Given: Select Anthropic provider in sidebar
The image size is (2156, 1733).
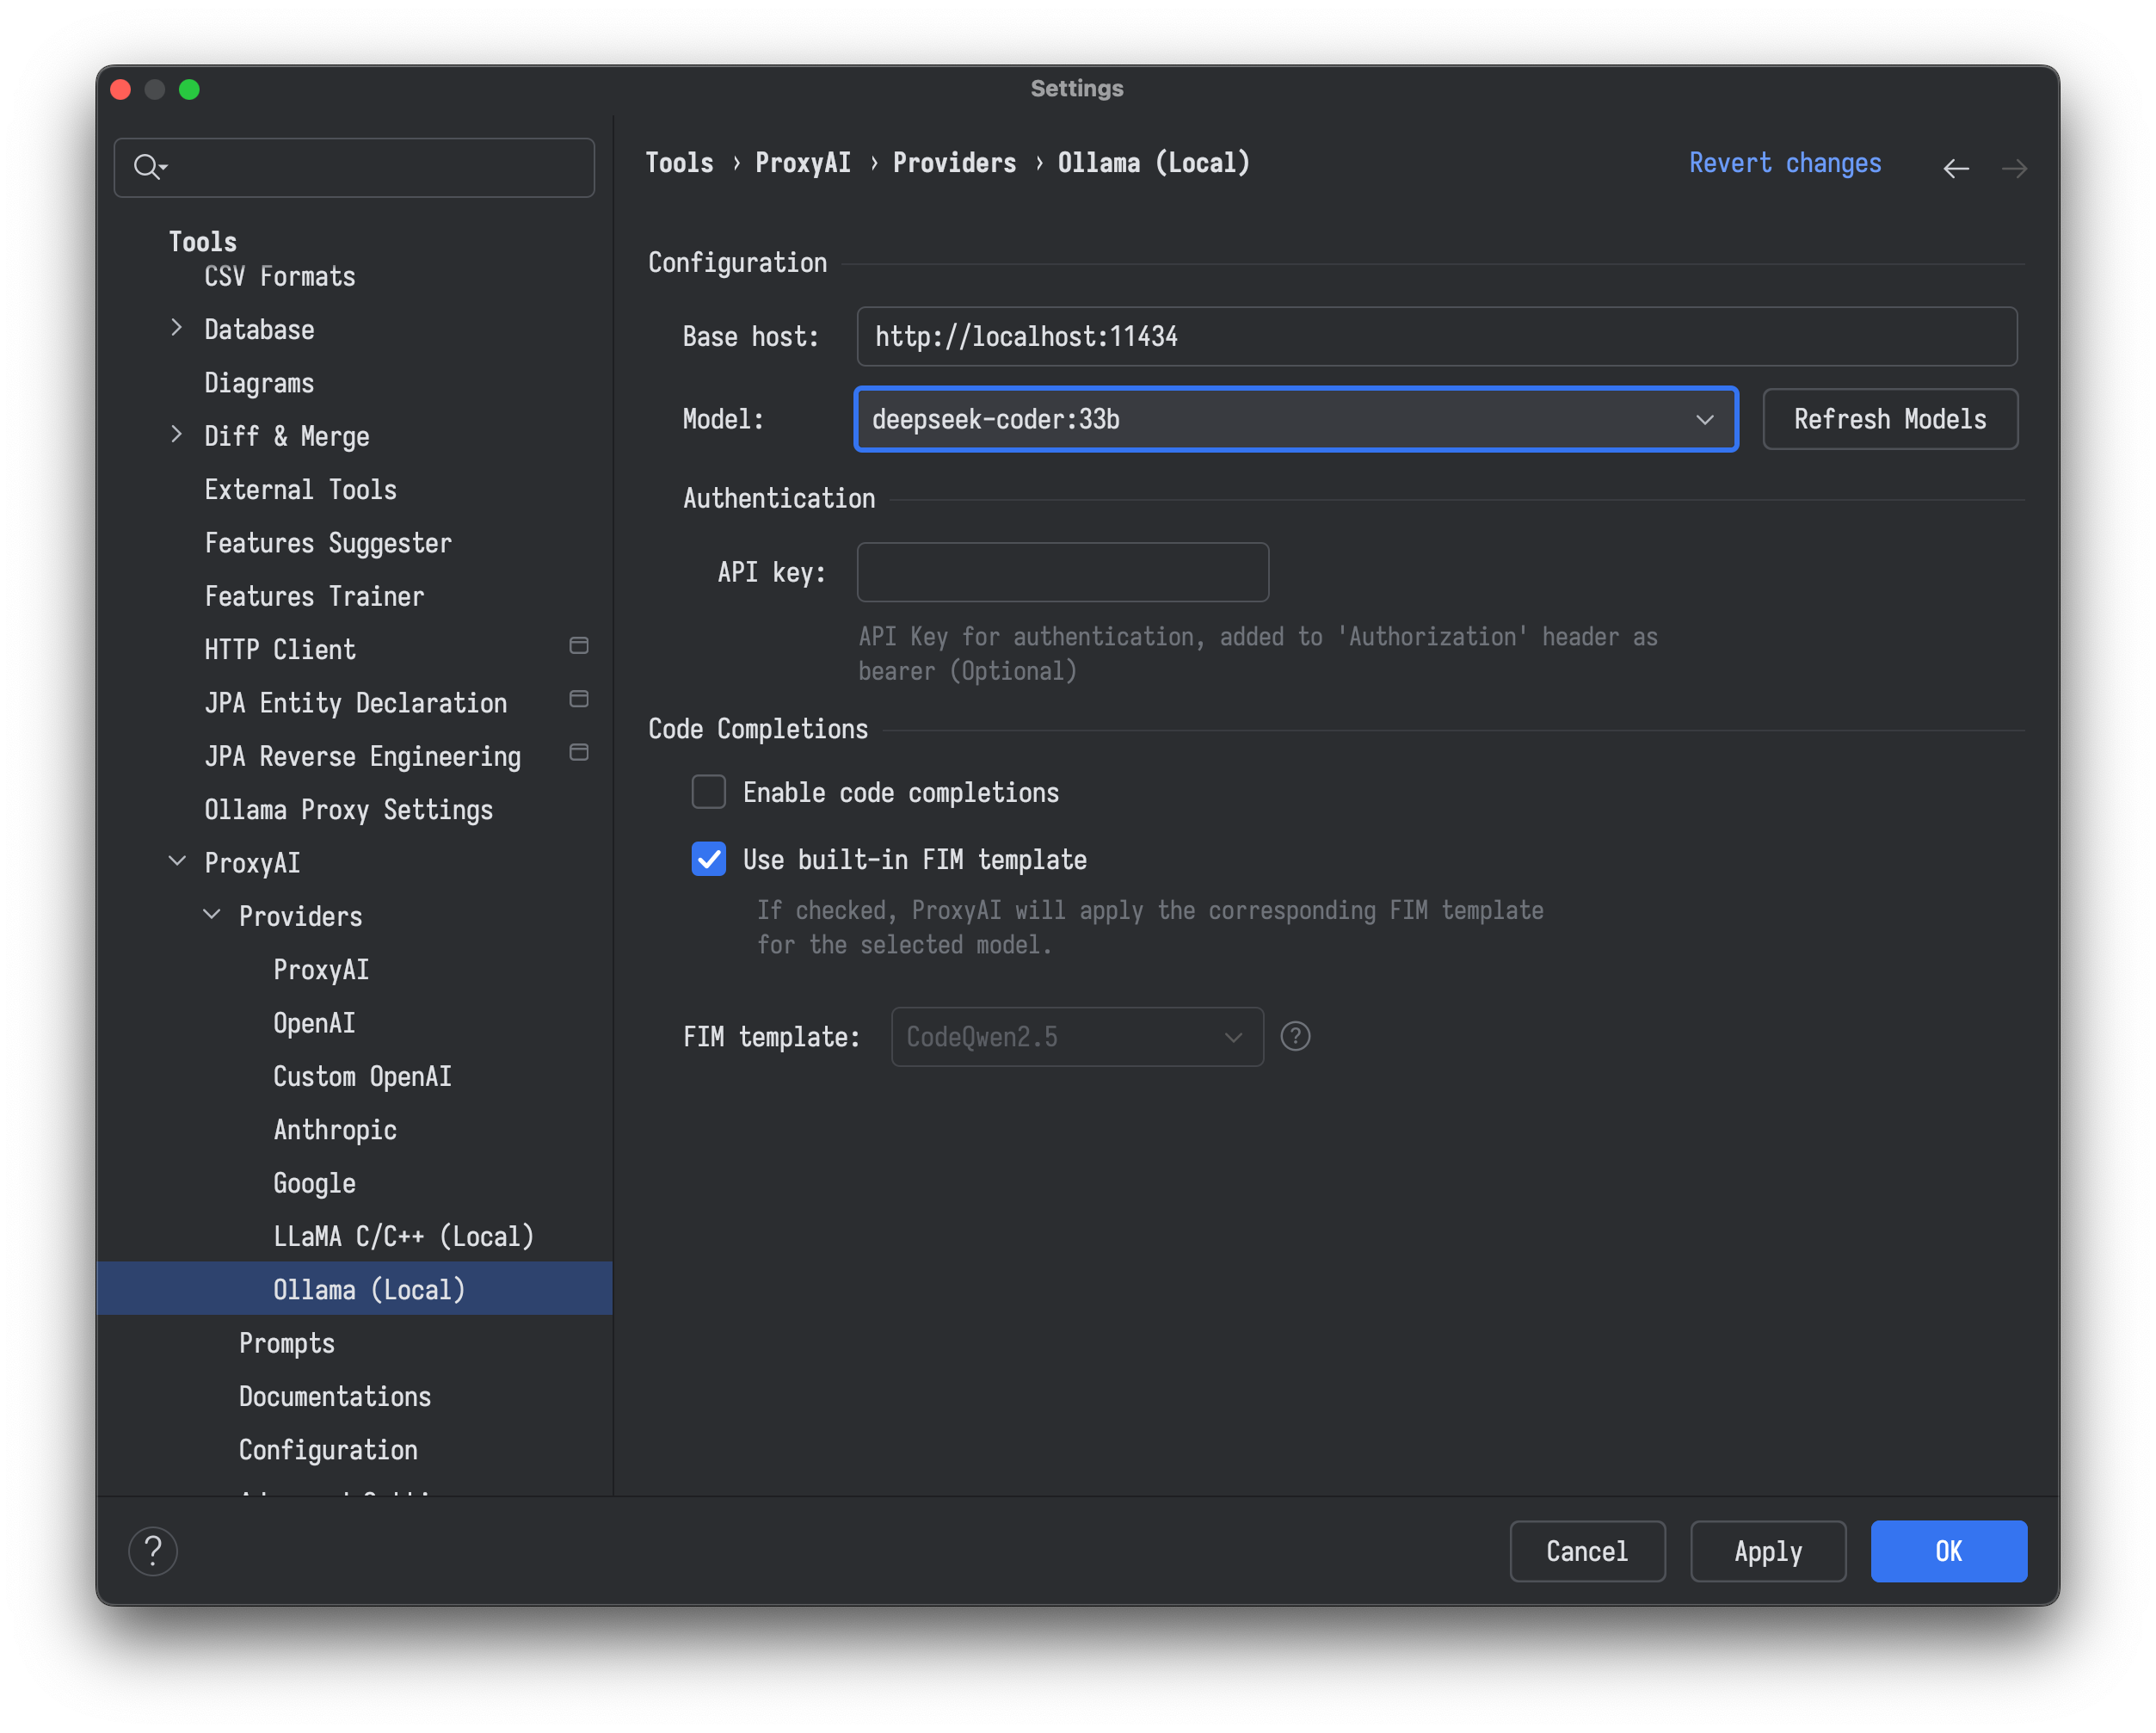Looking at the screenshot, I should click(x=335, y=1130).
